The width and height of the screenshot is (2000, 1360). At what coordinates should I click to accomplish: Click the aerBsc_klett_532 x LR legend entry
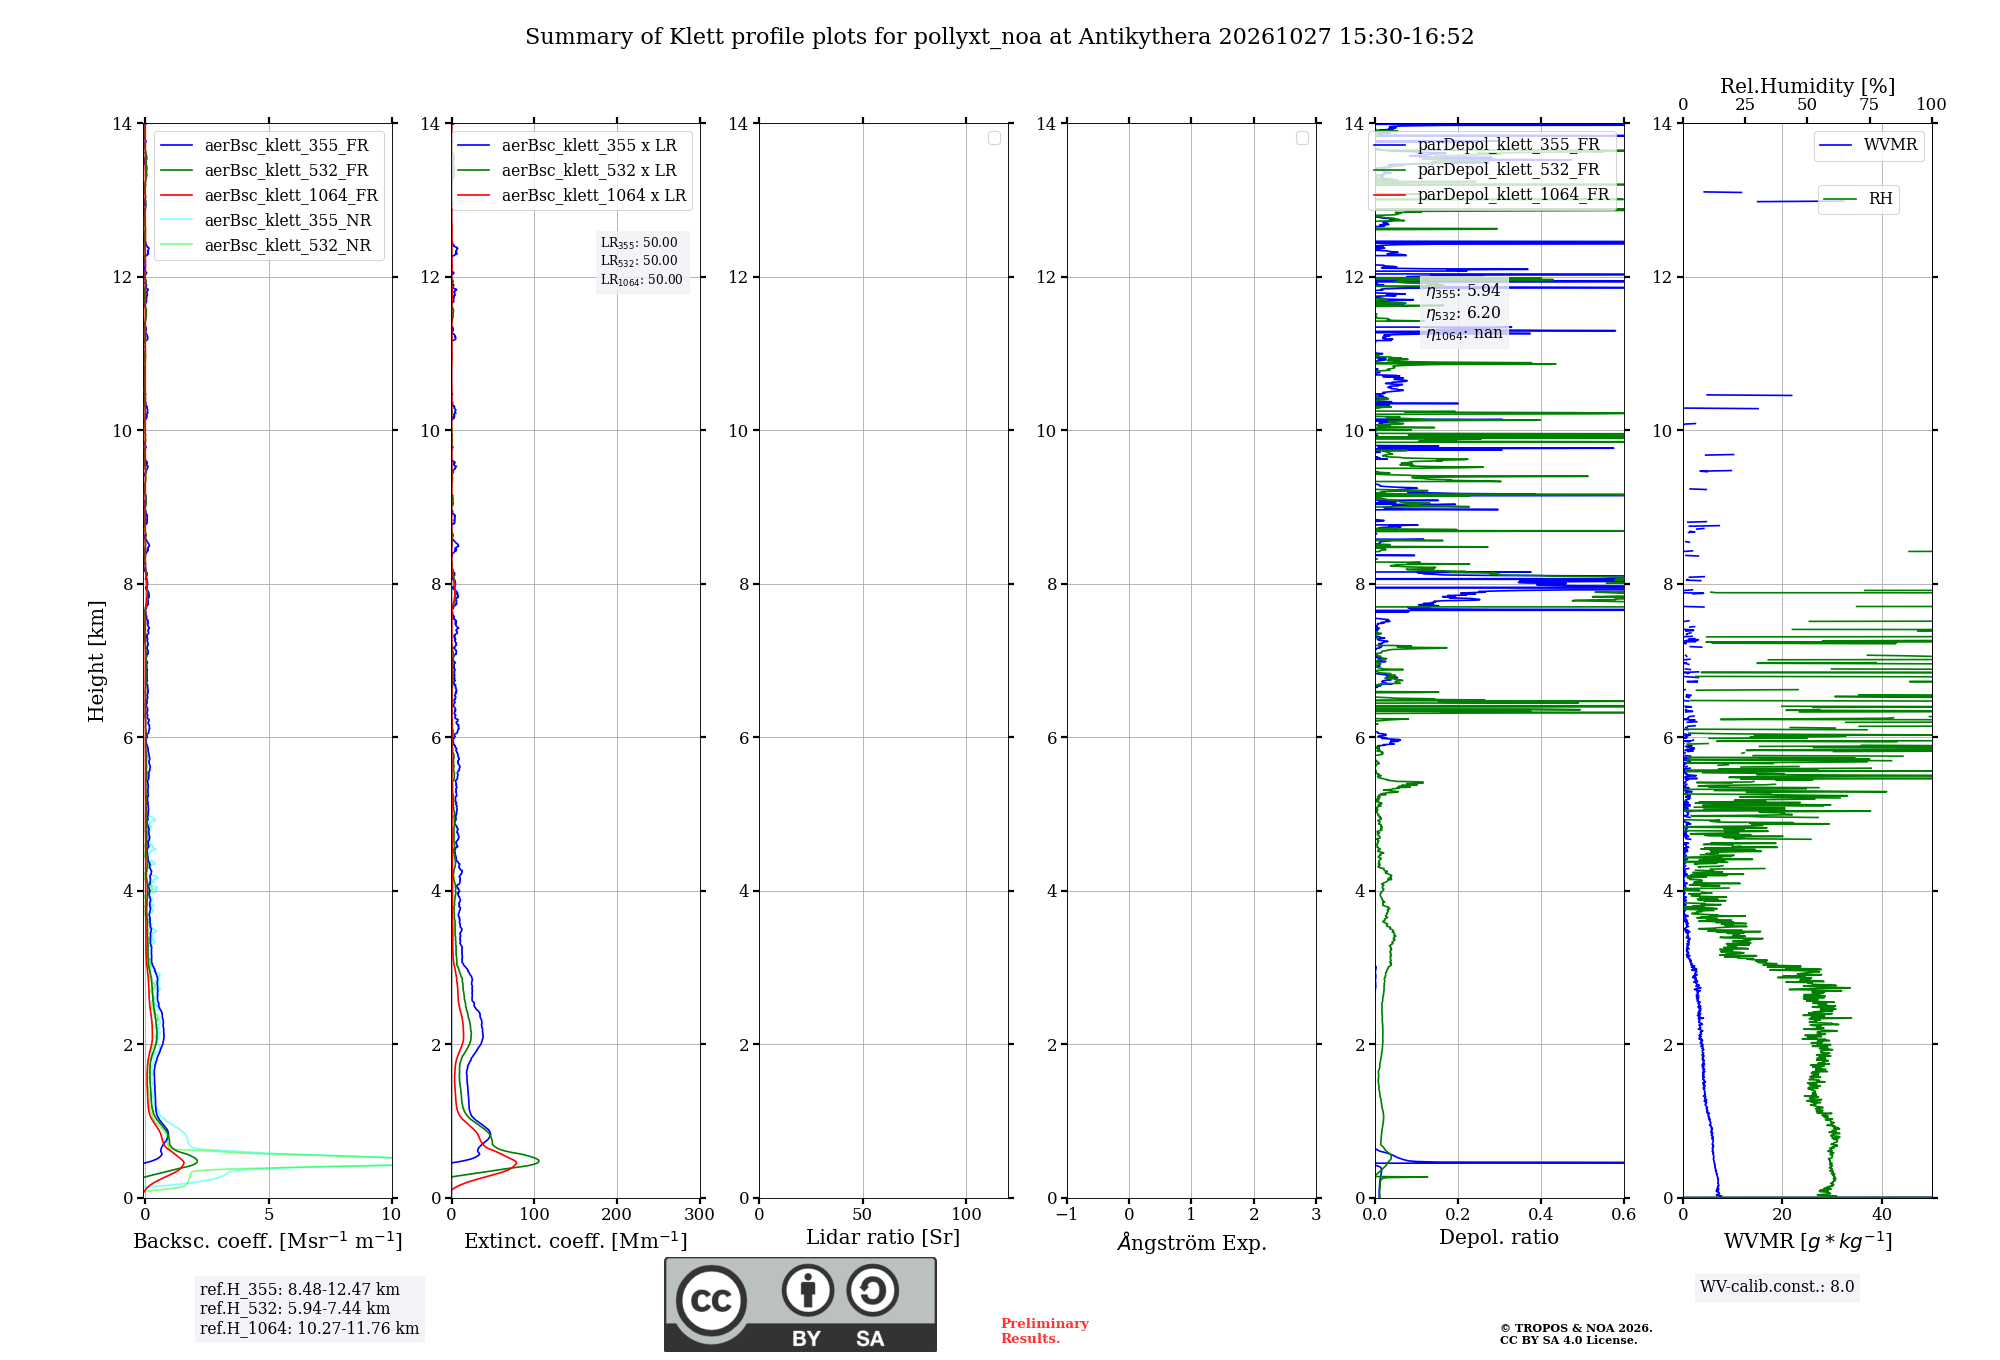(567, 171)
